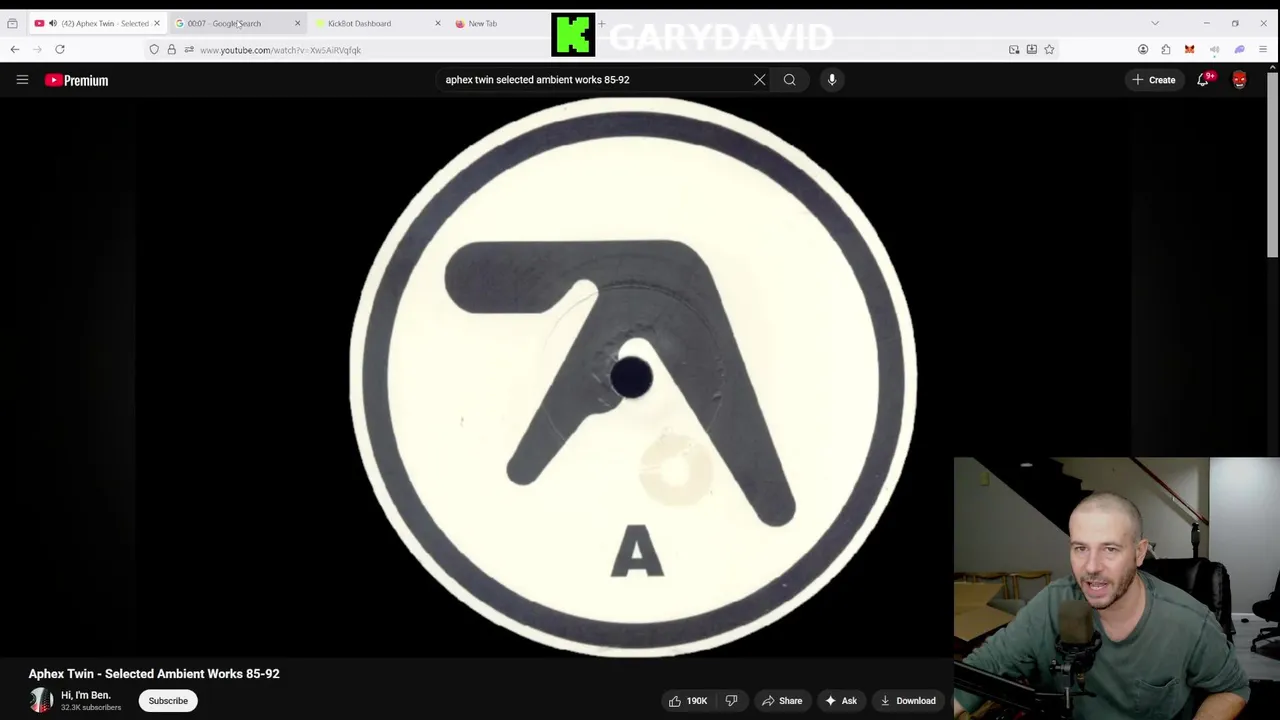Focus the youtube.com address bar URL

click(x=280, y=50)
